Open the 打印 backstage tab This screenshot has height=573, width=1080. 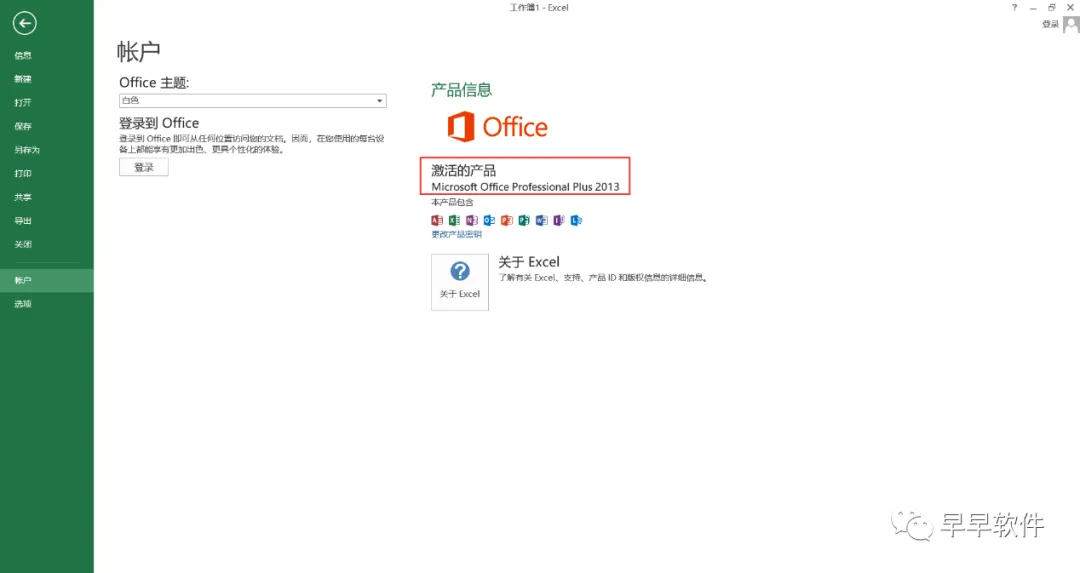[x=23, y=174]
